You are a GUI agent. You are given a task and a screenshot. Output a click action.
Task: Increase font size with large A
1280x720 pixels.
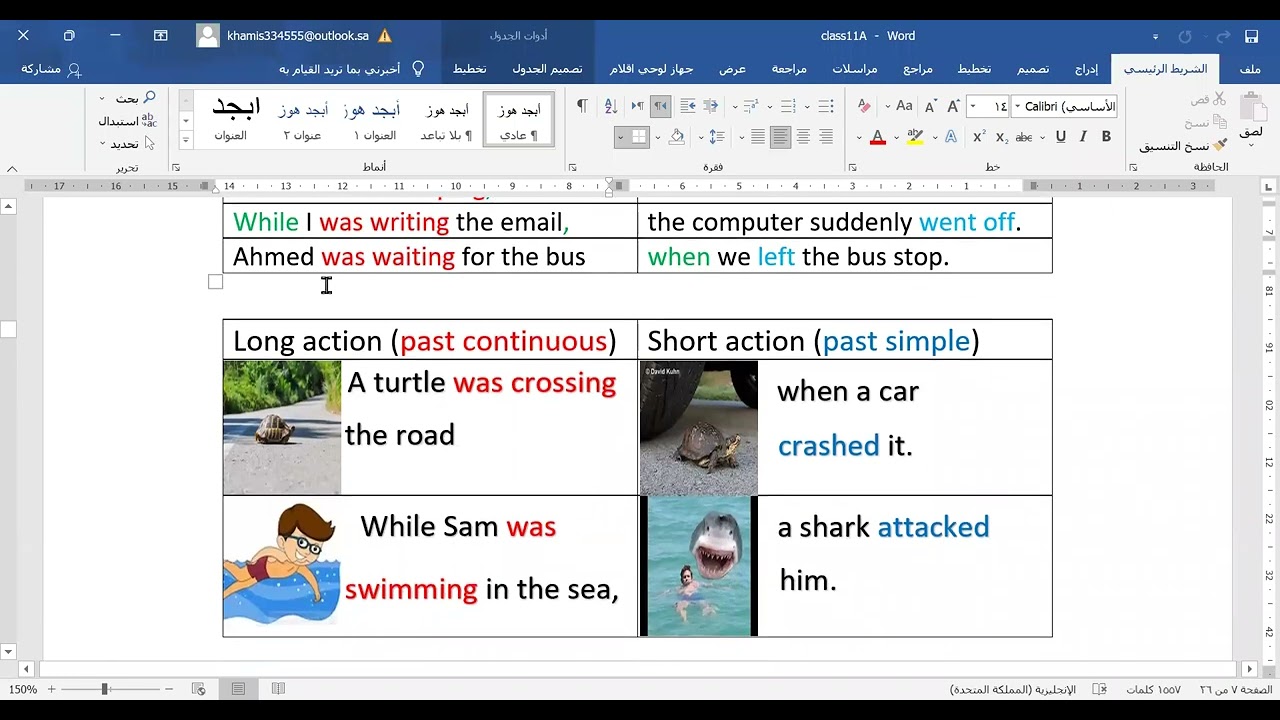click(953, 106)
